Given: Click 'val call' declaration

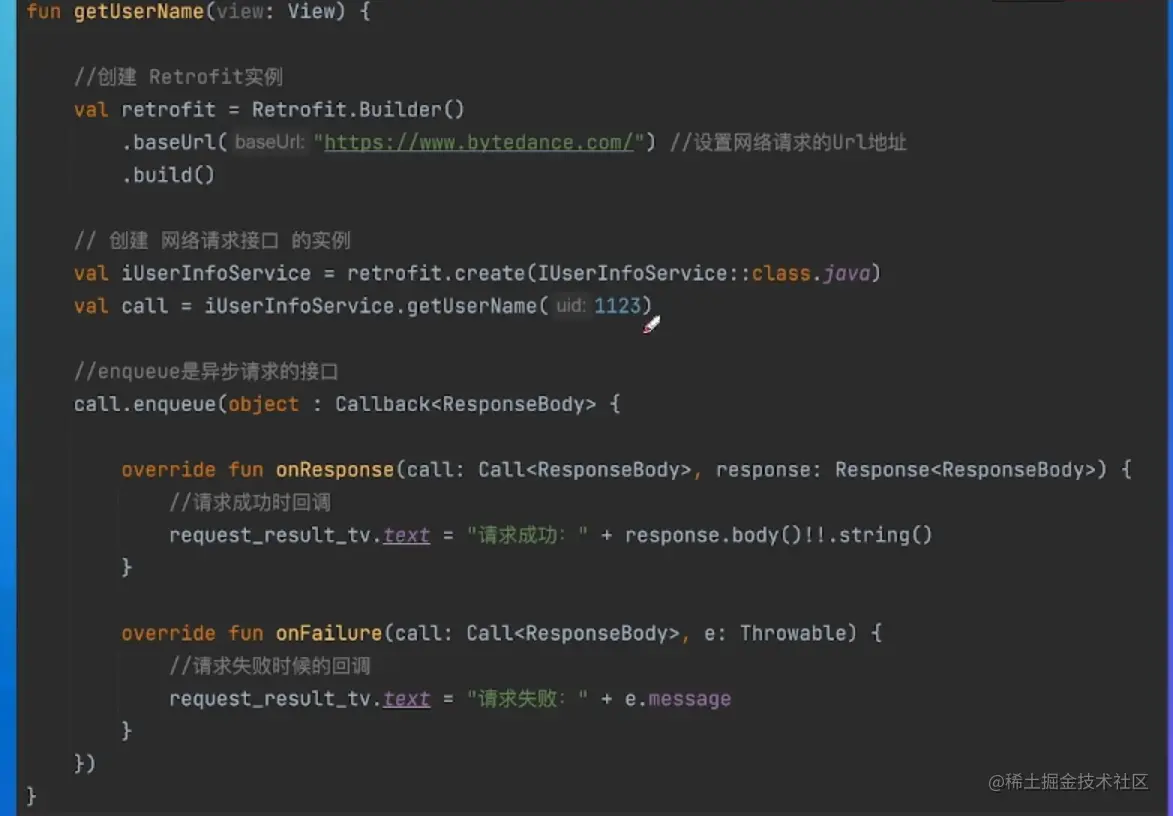Looking at the screenshot, I should pyautogui.click(x=120, y=306).
